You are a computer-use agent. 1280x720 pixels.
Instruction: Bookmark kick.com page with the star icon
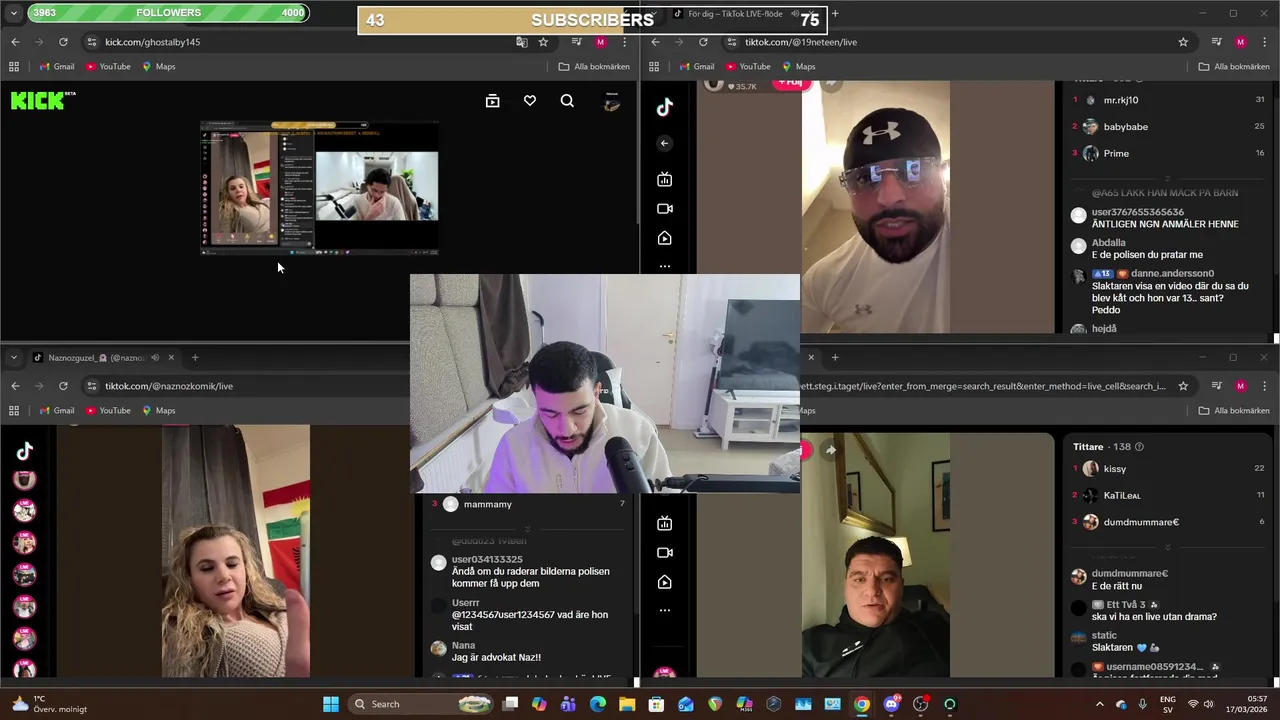click(543, 42)
